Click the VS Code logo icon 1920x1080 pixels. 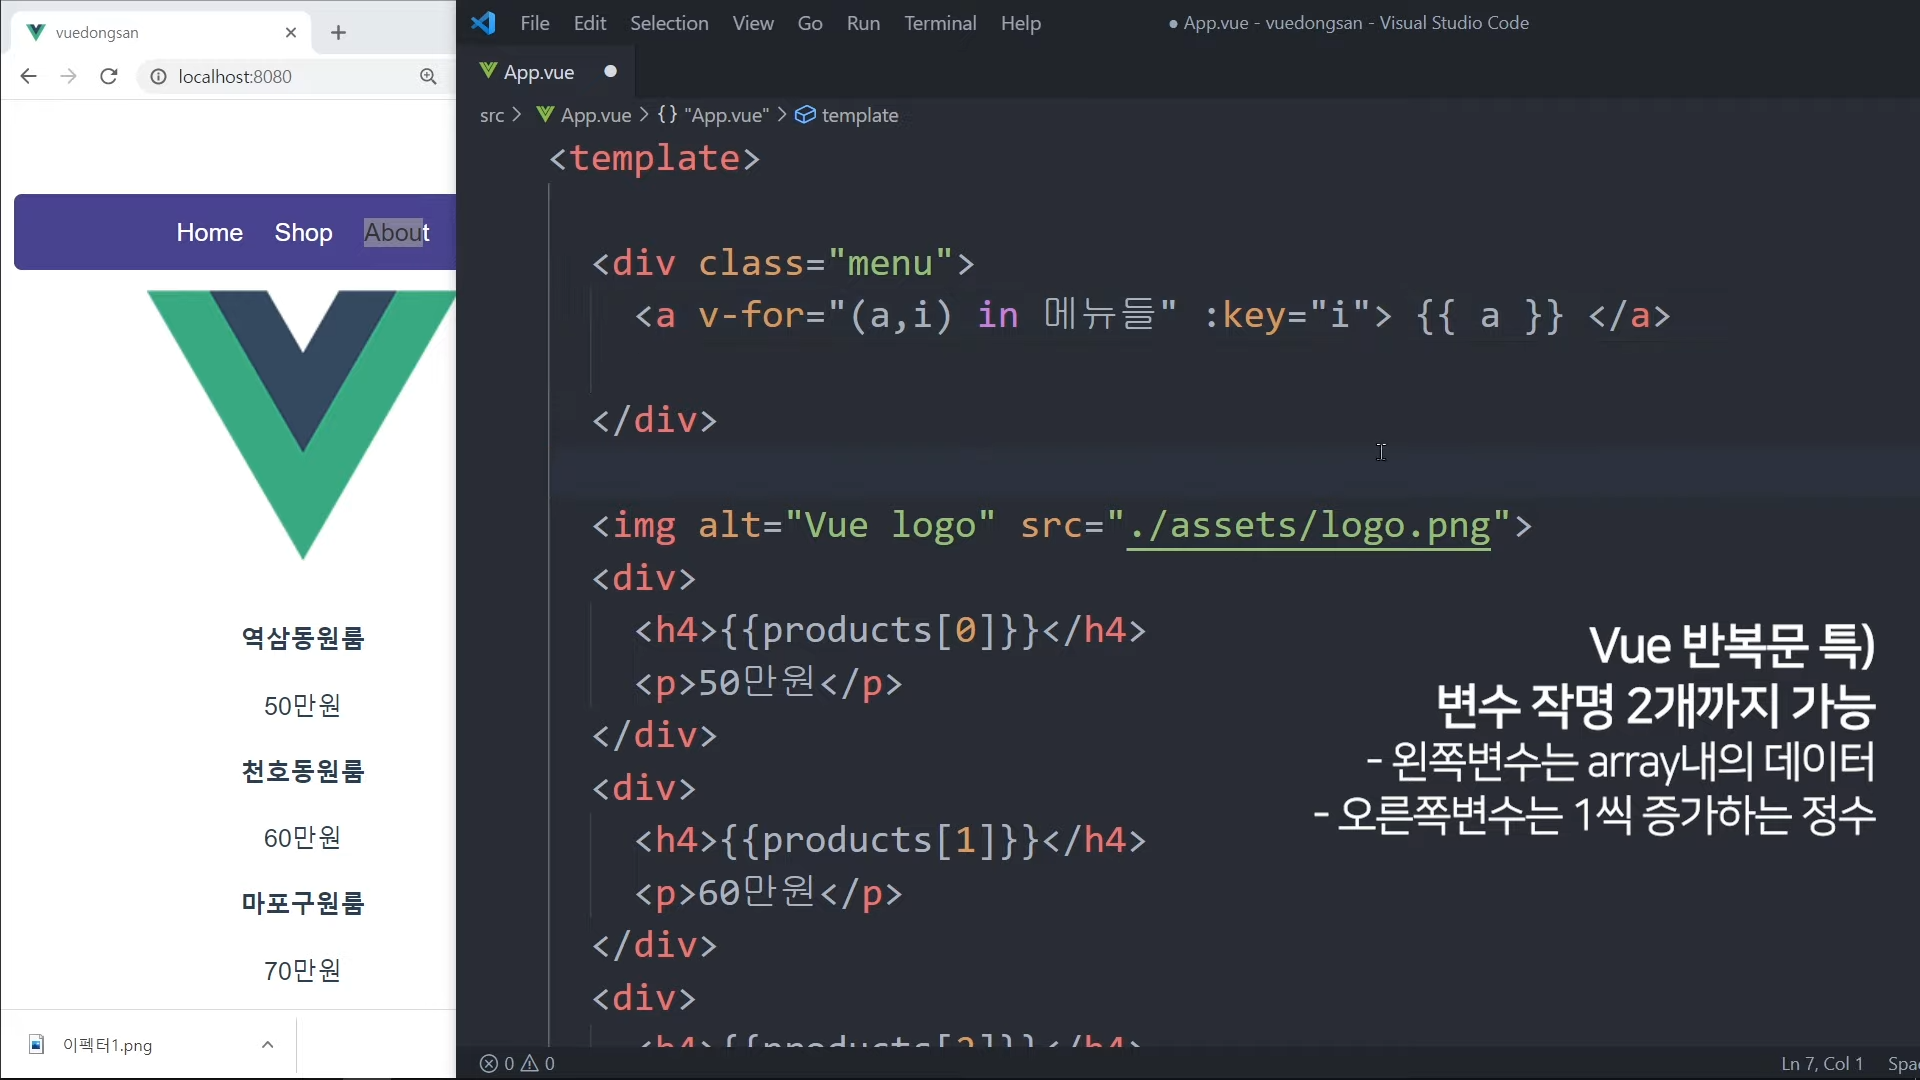pos(484,23)
